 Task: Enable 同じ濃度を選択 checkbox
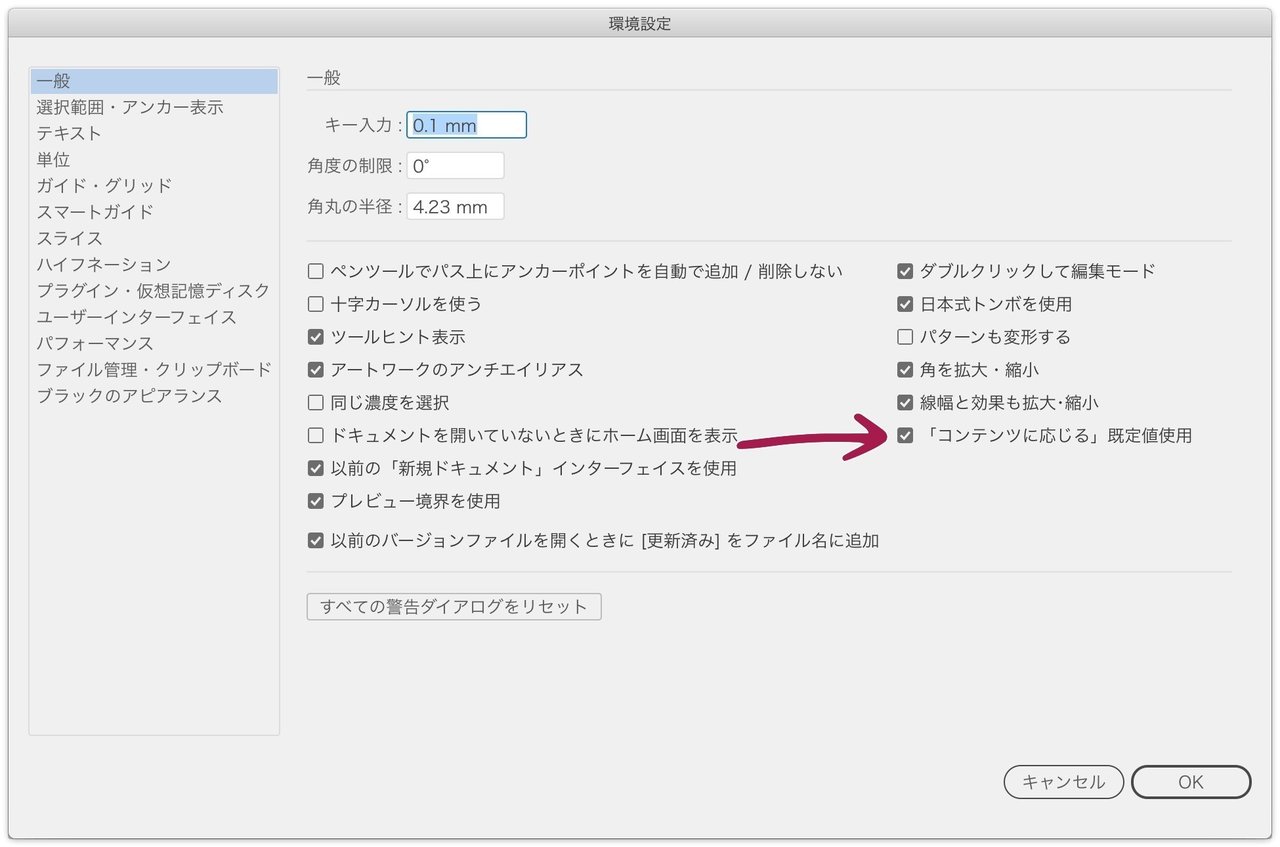coord(316,403)
